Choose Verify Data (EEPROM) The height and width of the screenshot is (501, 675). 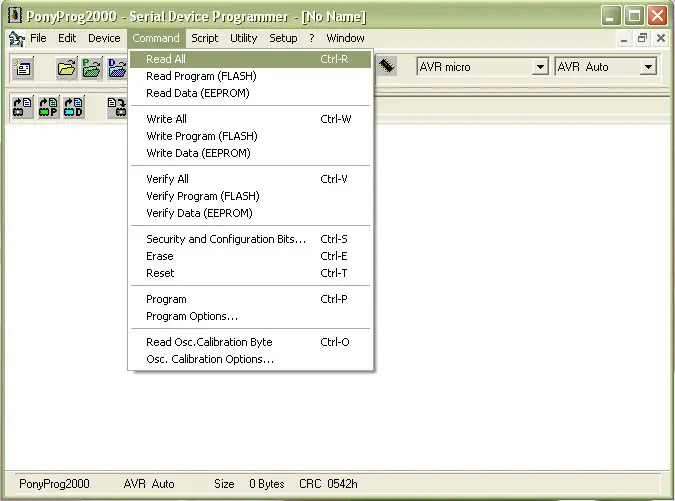tap(251, 213)
